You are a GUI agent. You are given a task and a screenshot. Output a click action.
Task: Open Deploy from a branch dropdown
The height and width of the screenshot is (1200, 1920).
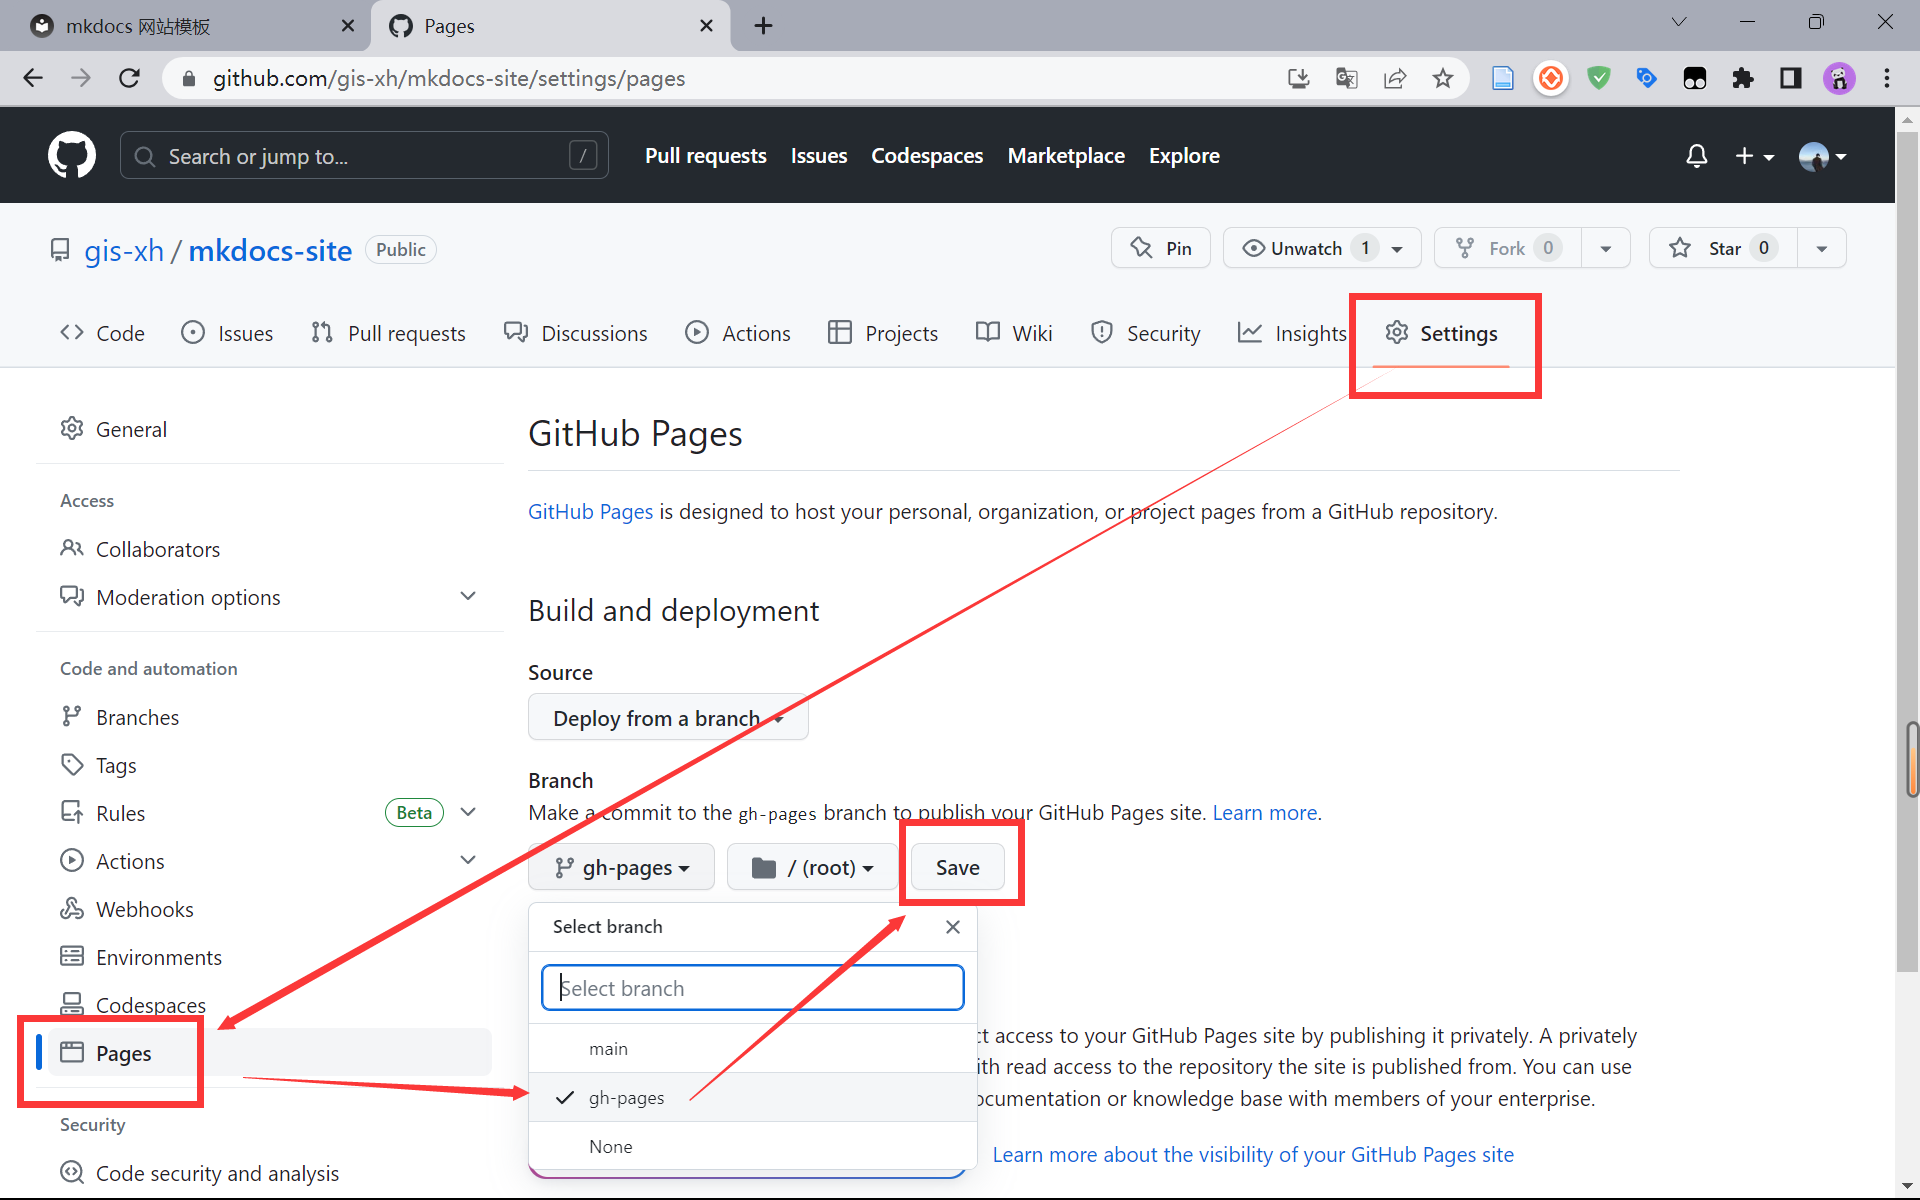click(668, 718)
